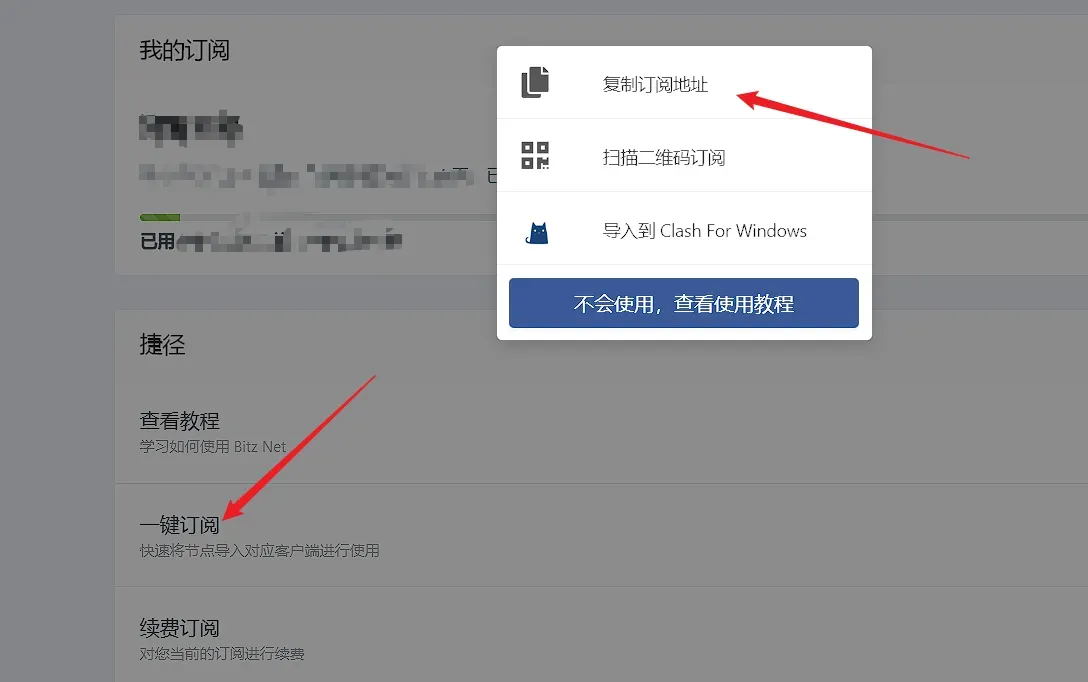Open the 查看教程 shortcut
Image resolution: width=1088 pixels, height=682 pixels.
click(x=601, y=432)
